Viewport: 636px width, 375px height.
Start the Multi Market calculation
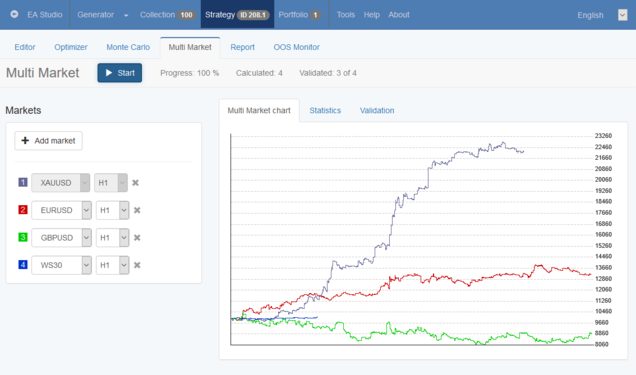pos(120,73)
